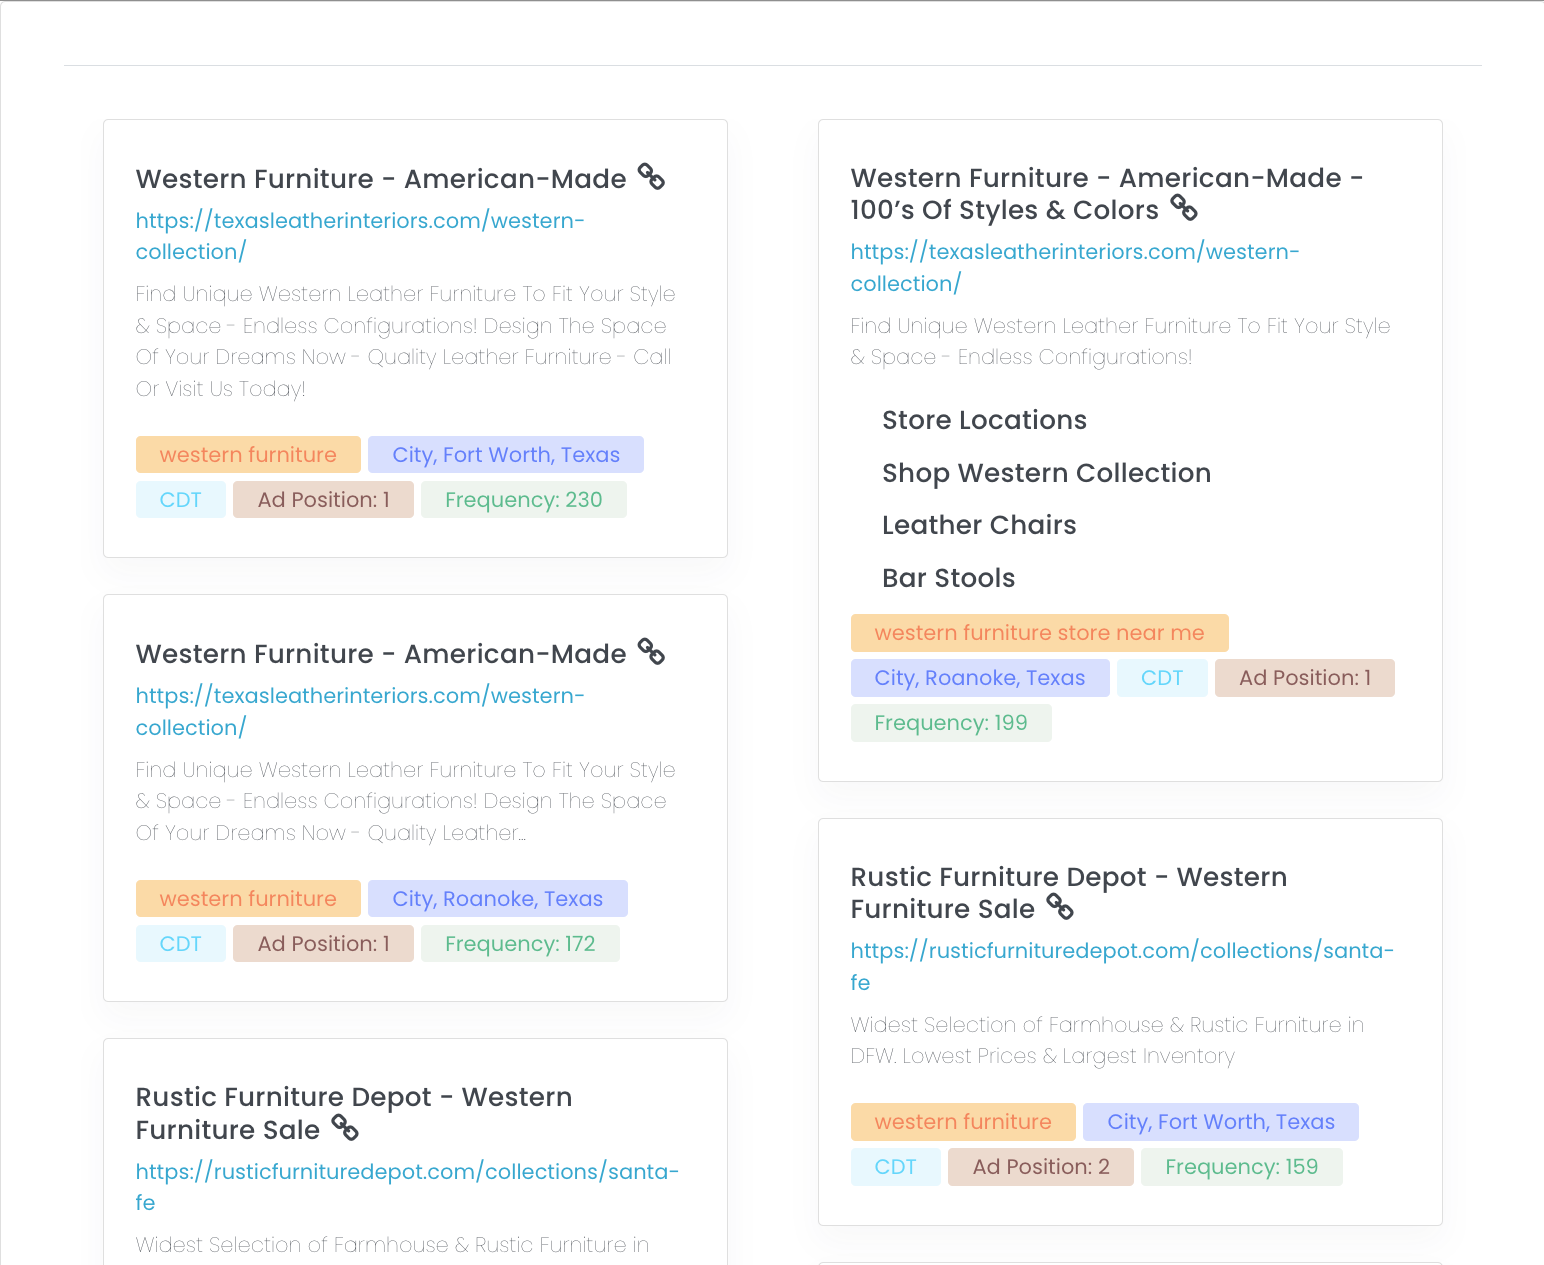The image size is (1544, 1265).
Task: Click the Frequency: 199 tag
Action: [x=950, y=723]
